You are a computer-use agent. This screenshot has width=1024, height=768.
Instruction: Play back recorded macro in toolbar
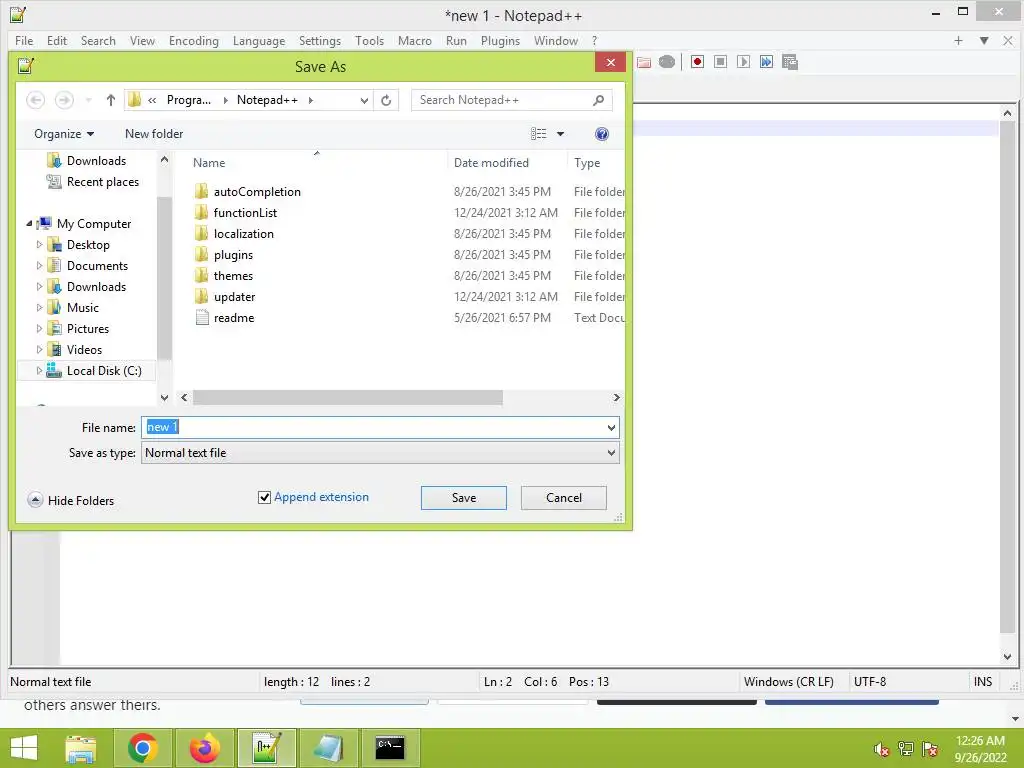pos(743,61)
